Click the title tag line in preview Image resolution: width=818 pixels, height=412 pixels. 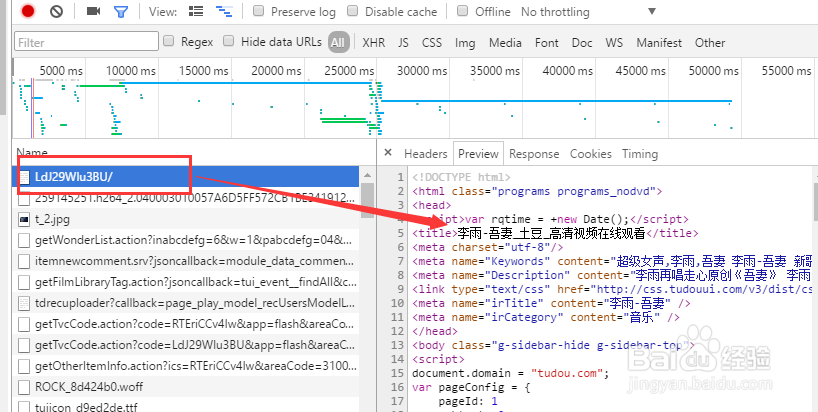click(555, 233)
